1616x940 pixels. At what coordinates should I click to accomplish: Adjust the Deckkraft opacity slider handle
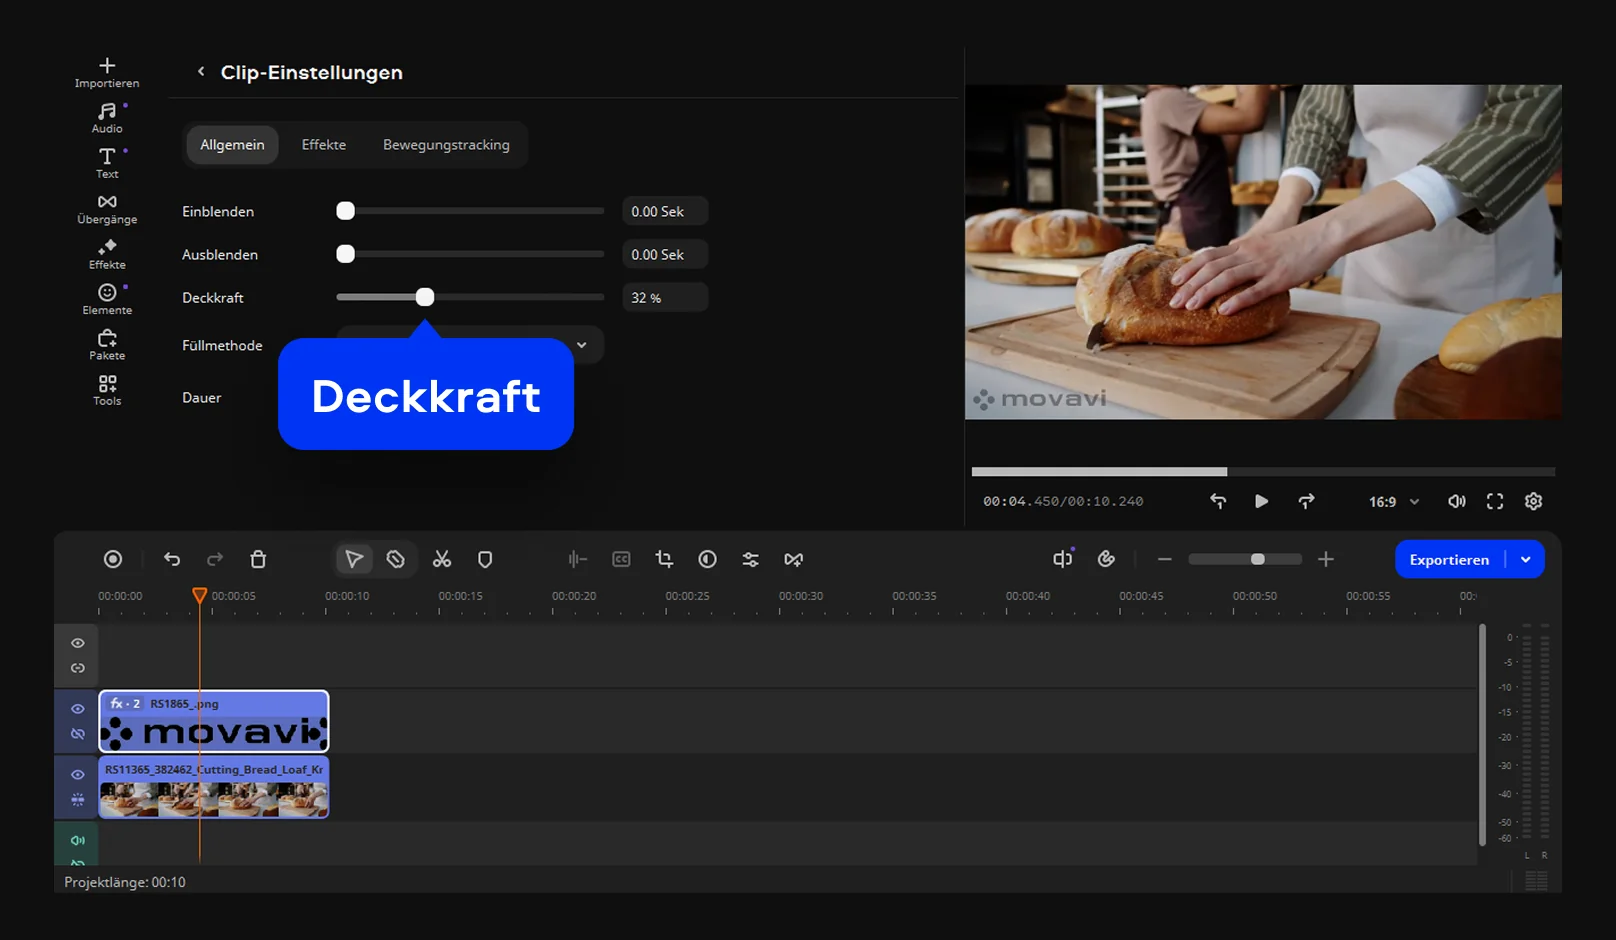[425, 297]
